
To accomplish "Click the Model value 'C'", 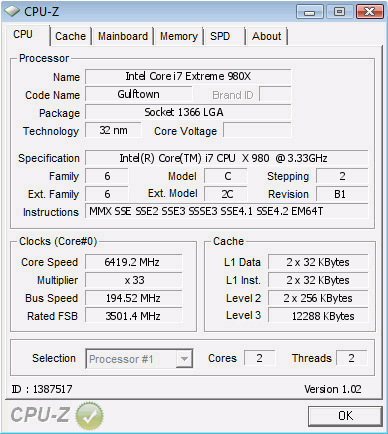I will click(226, 176).
